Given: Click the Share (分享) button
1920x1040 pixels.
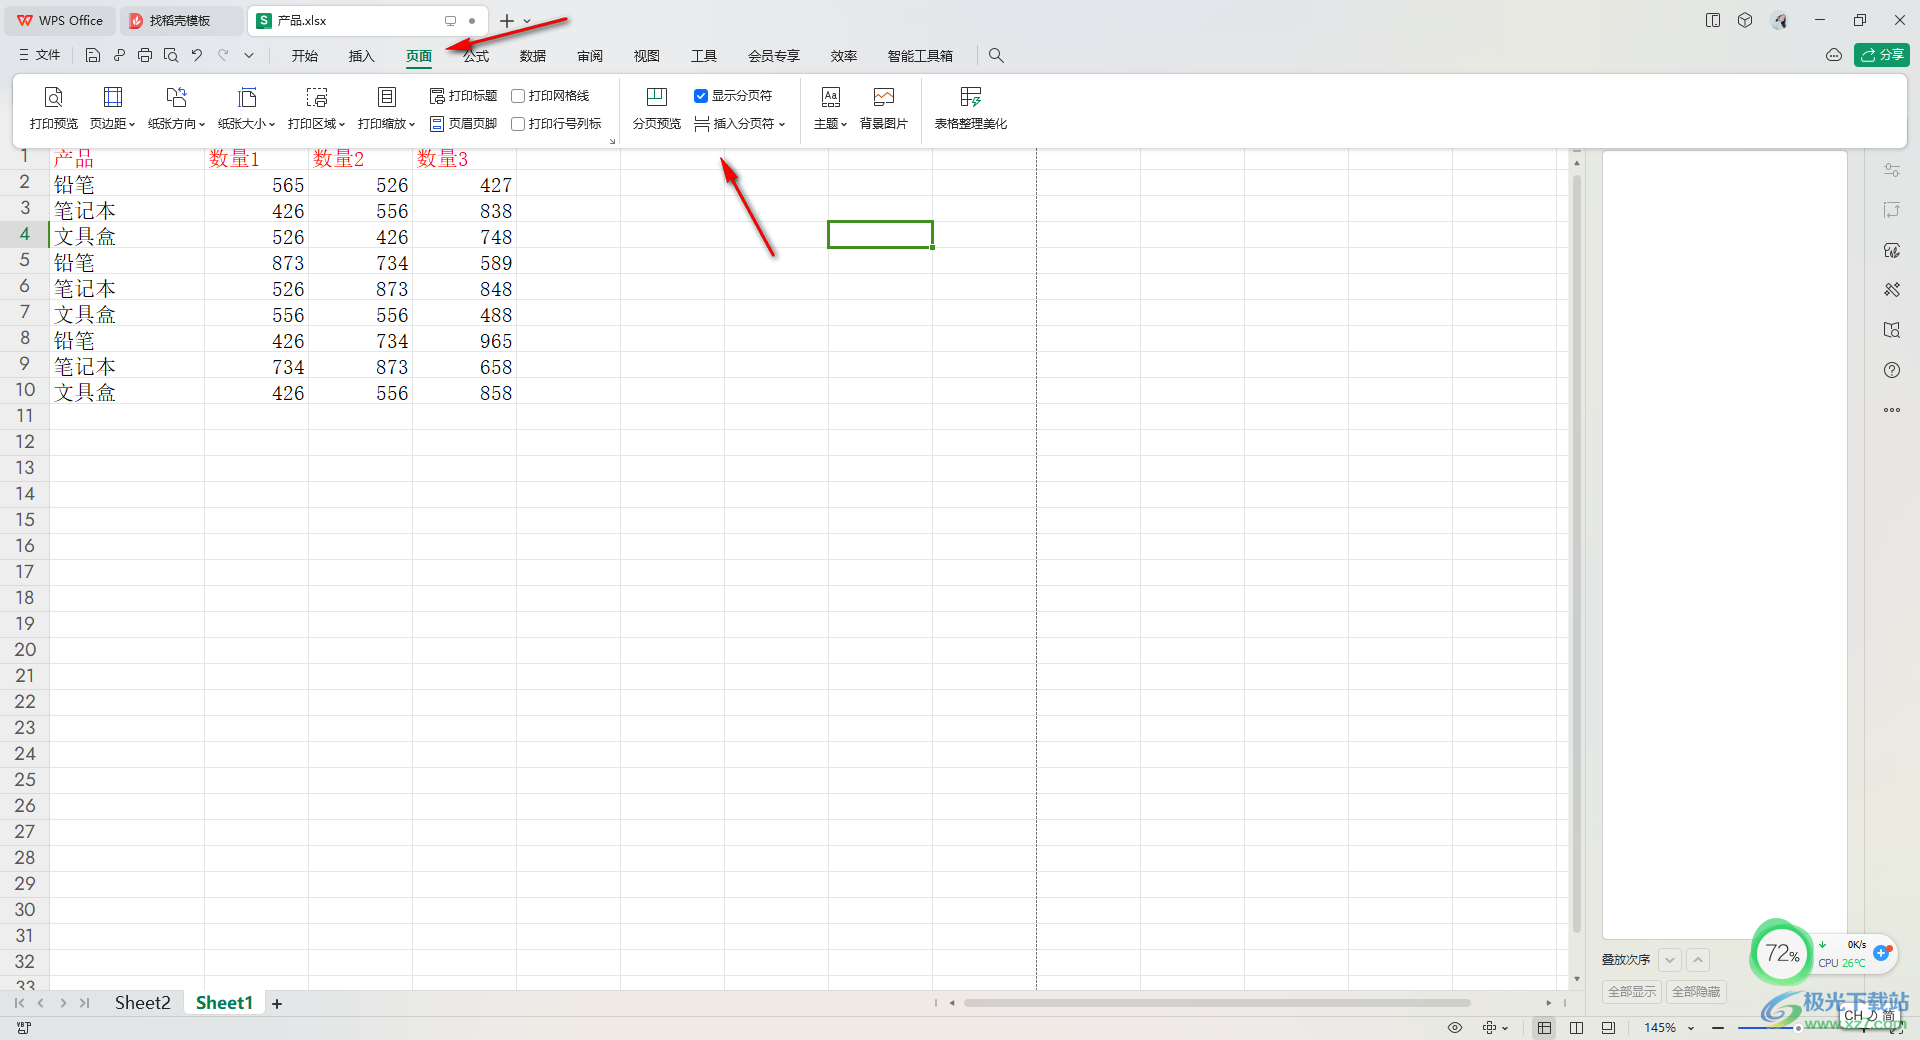Looking at the screenshot, I should coord(1881,55).
